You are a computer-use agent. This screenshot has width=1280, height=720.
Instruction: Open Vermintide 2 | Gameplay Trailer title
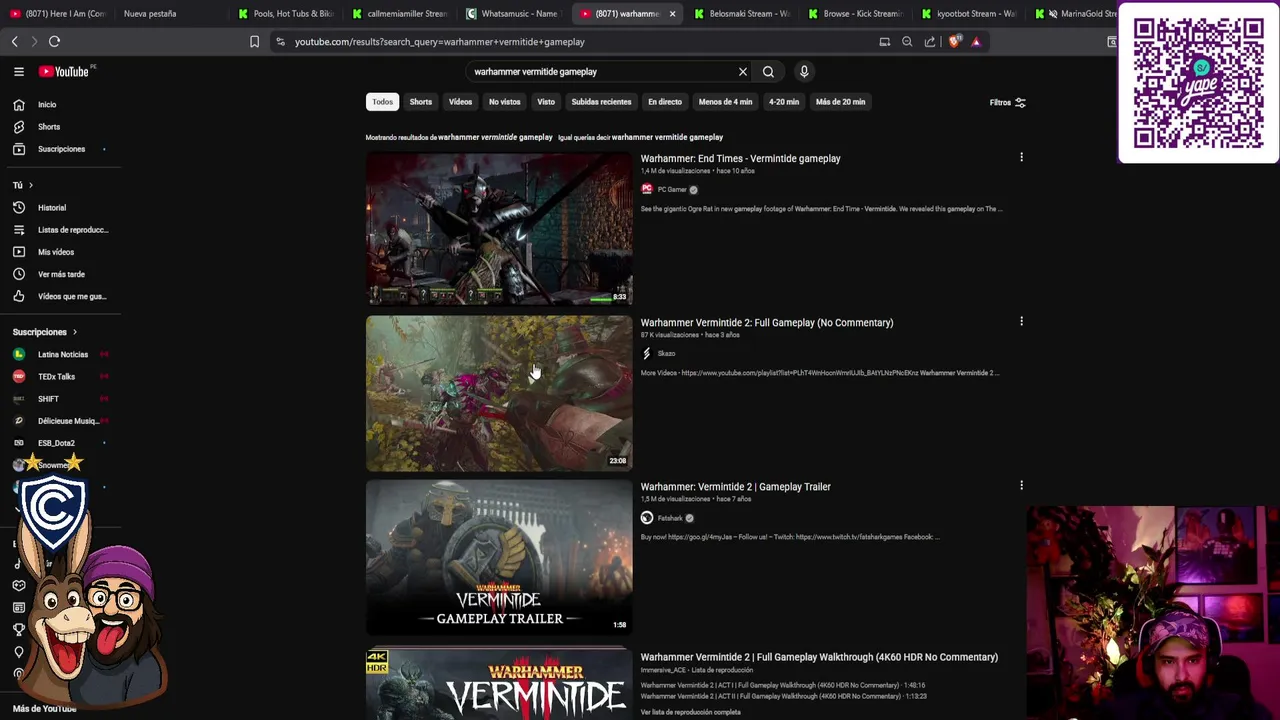(x=735, y=487)
